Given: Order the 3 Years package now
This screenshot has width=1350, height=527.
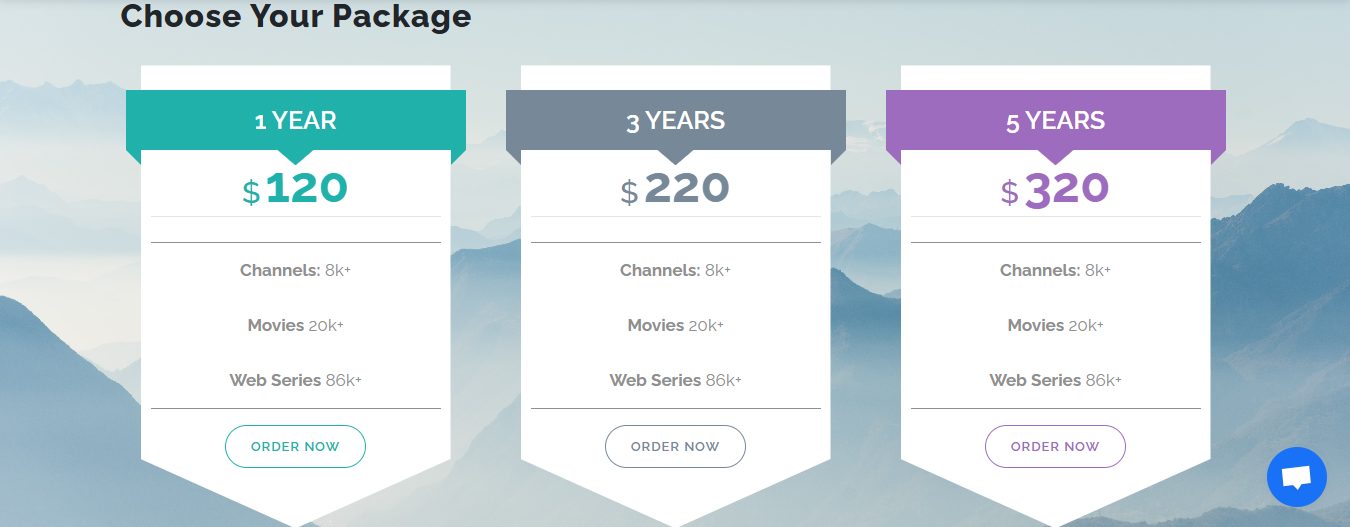Looking at the screenshot, I should pyautogui.click(x=675, y=446).
